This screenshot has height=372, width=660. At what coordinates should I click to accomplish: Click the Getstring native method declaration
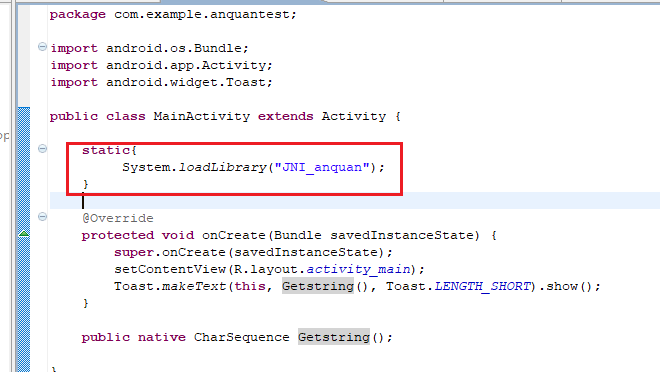pos(334,337)
